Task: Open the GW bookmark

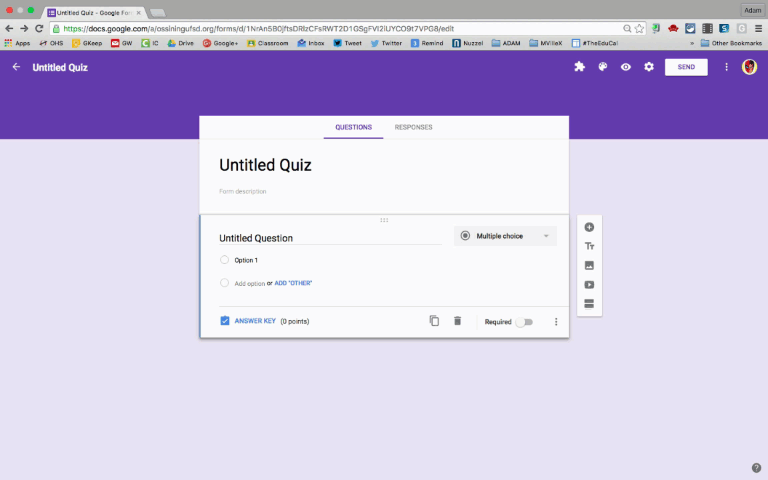Action: [x=121, y=43]
